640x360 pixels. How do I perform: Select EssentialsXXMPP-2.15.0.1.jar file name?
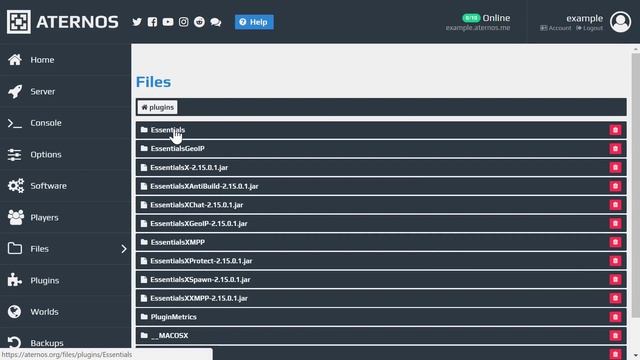tap(199, 298)
